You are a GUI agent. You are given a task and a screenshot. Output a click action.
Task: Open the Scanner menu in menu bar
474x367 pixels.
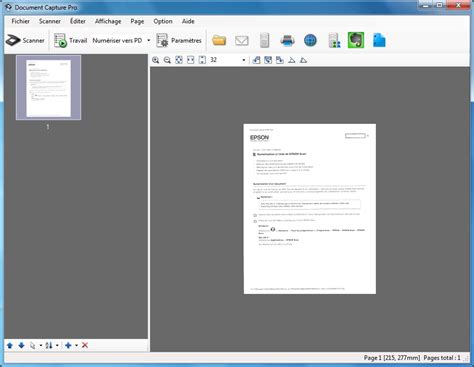(50, 21)
